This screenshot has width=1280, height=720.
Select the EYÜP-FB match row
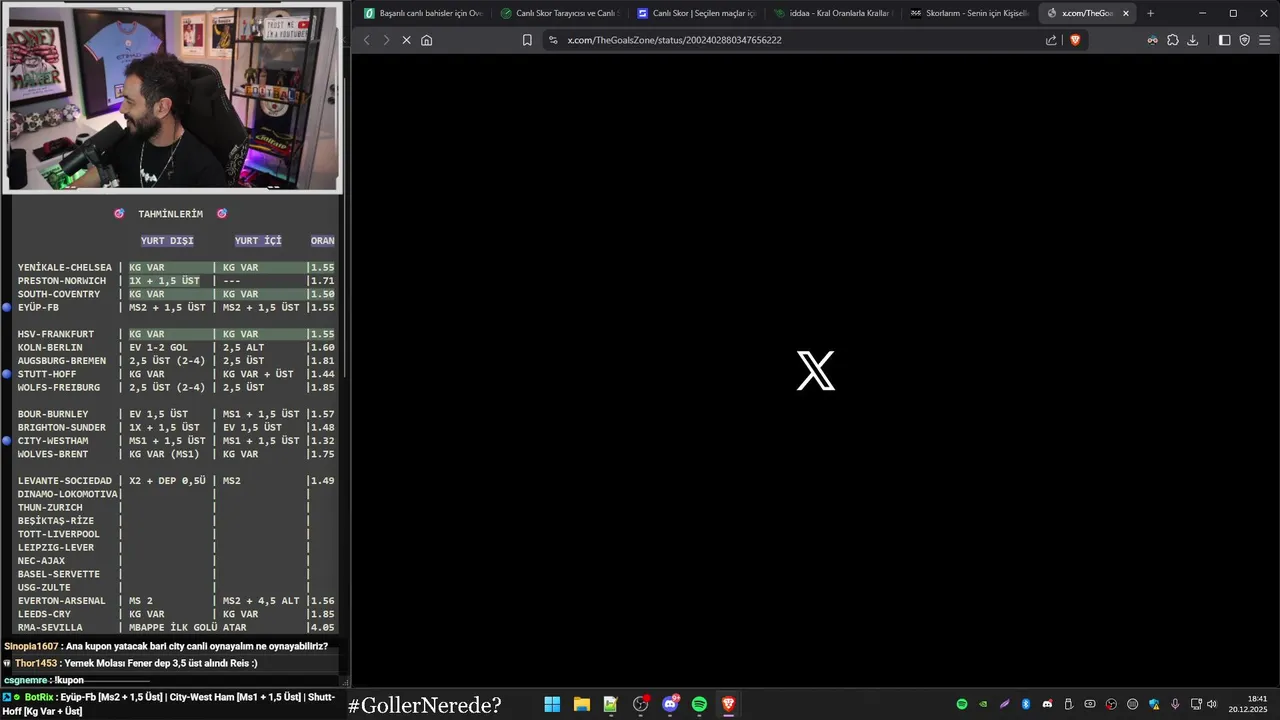[176, 308]
